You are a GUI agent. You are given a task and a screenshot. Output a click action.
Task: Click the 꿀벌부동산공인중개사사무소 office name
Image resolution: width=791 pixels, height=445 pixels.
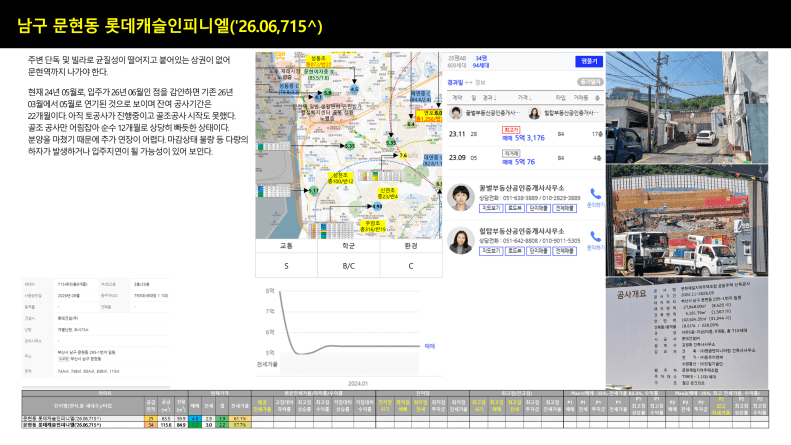click(521, 188)
